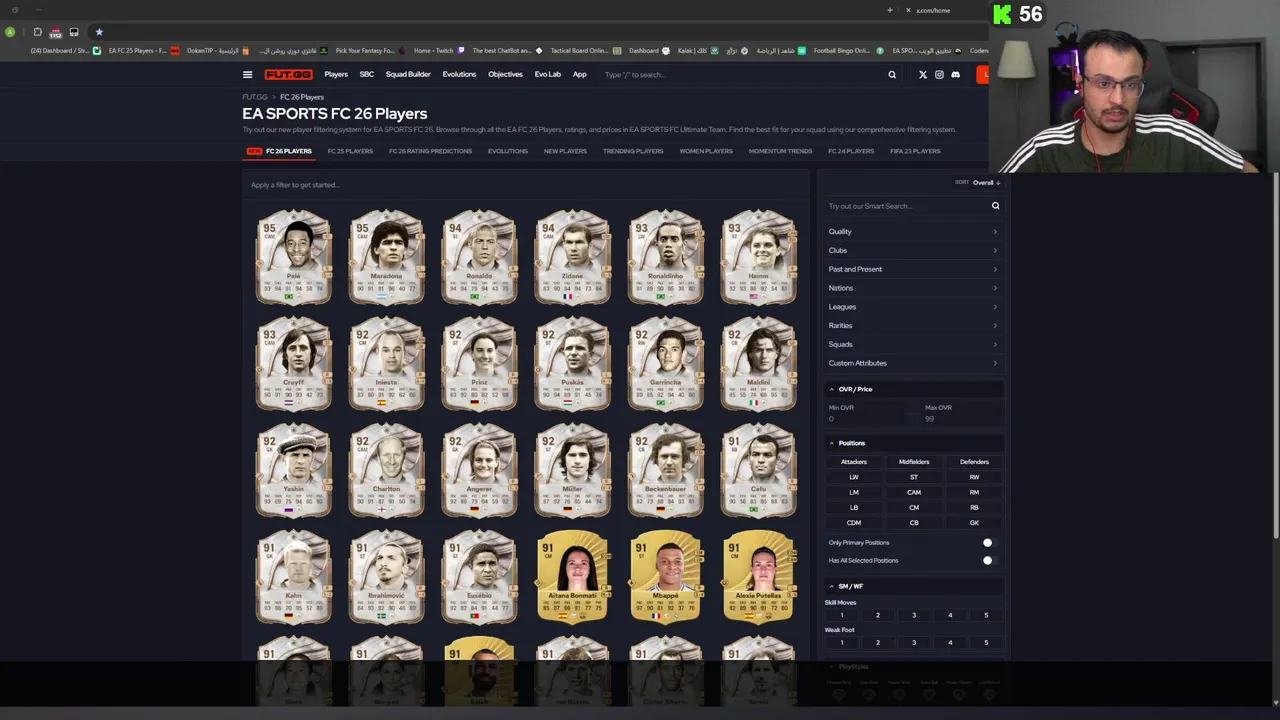
Task: Collapse the Positions section
Action: pos(913,443)
